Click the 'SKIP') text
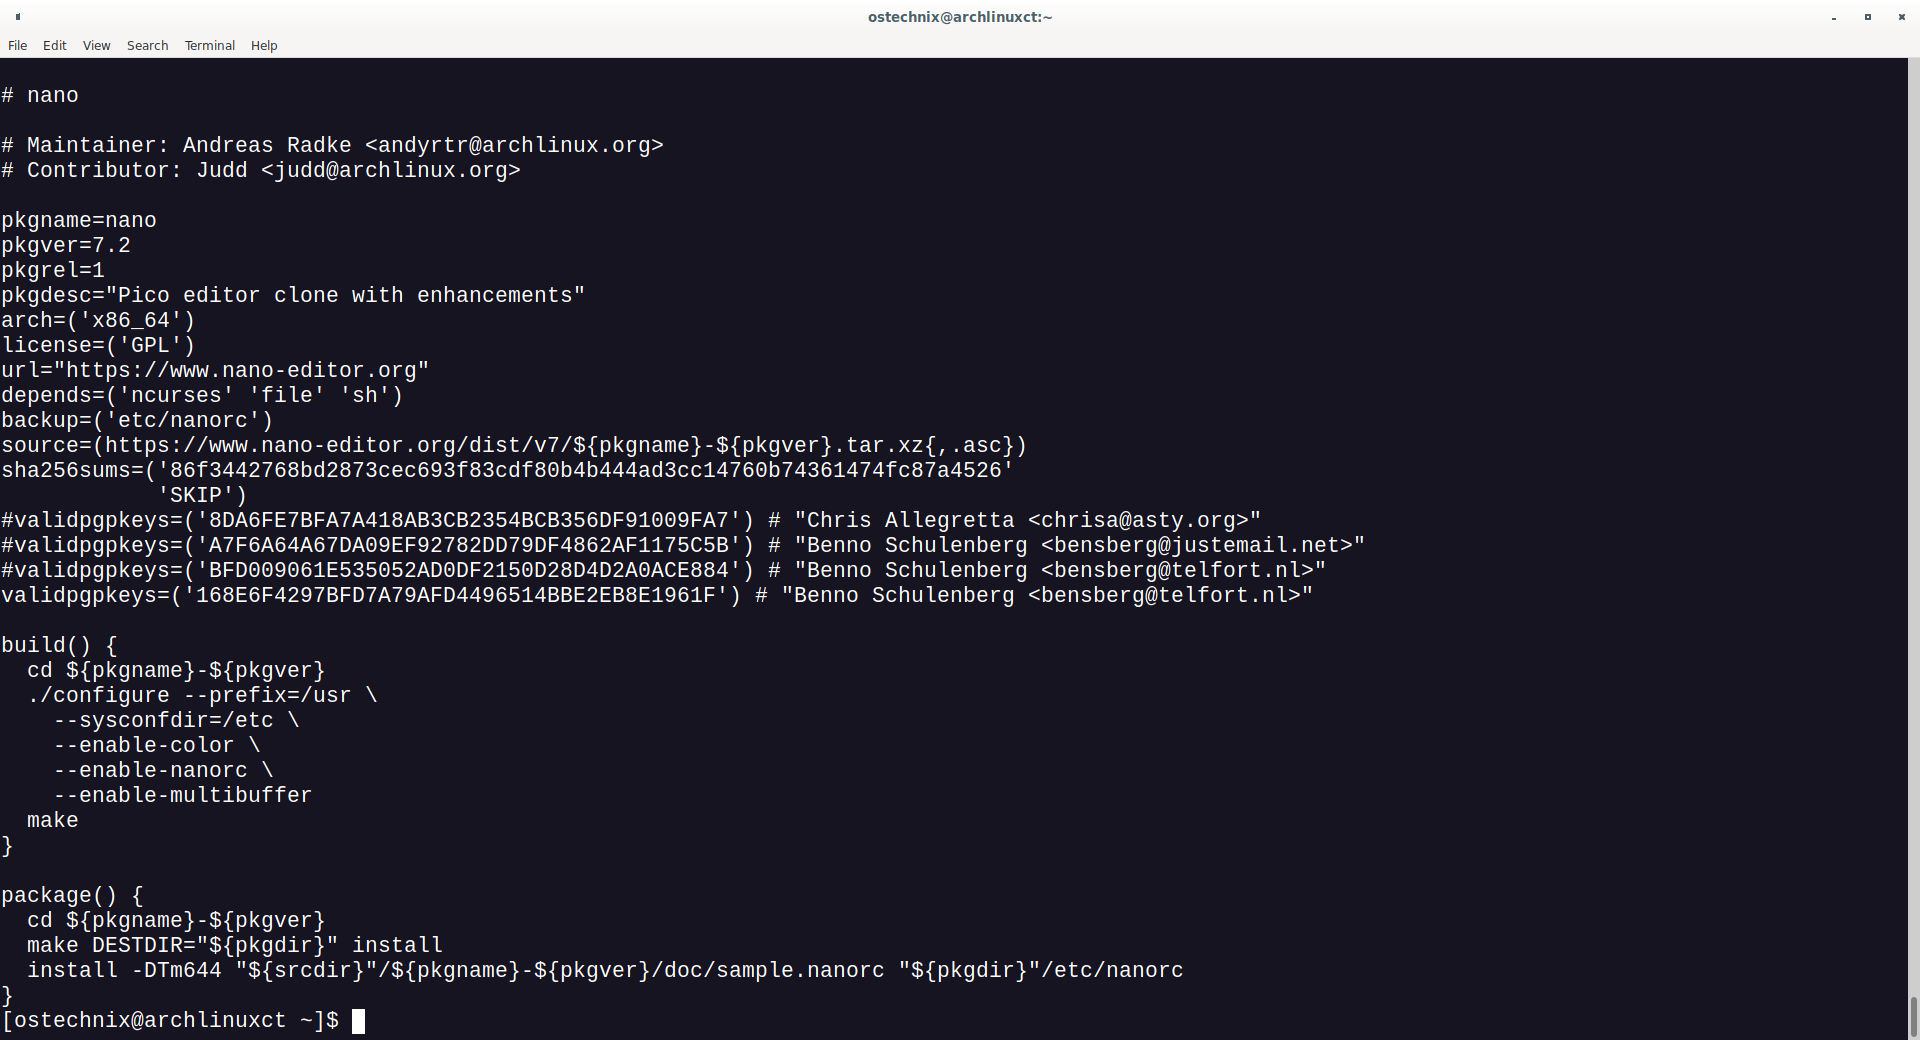This screenshot has width=1920, height=1040. point(202,495)
